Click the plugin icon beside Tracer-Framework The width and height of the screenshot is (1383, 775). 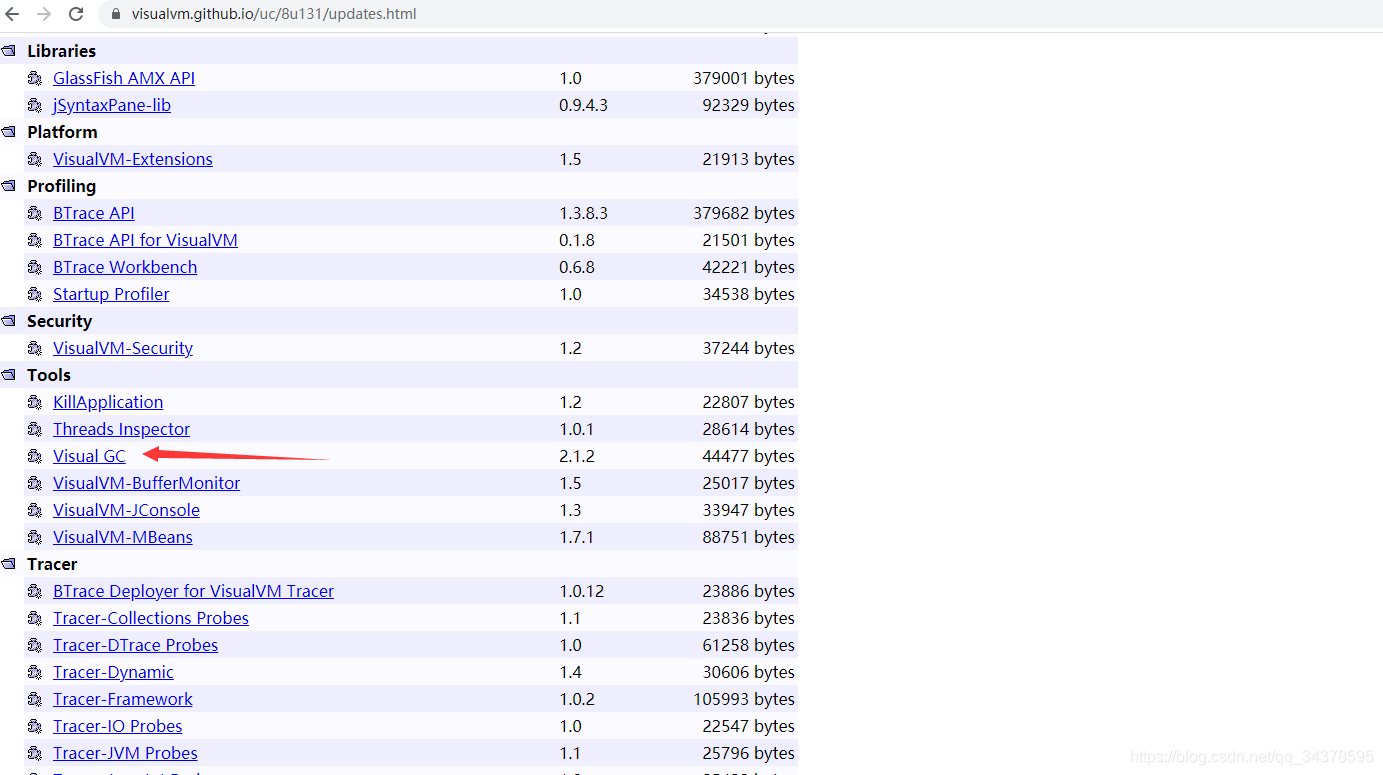pos(35,699)
